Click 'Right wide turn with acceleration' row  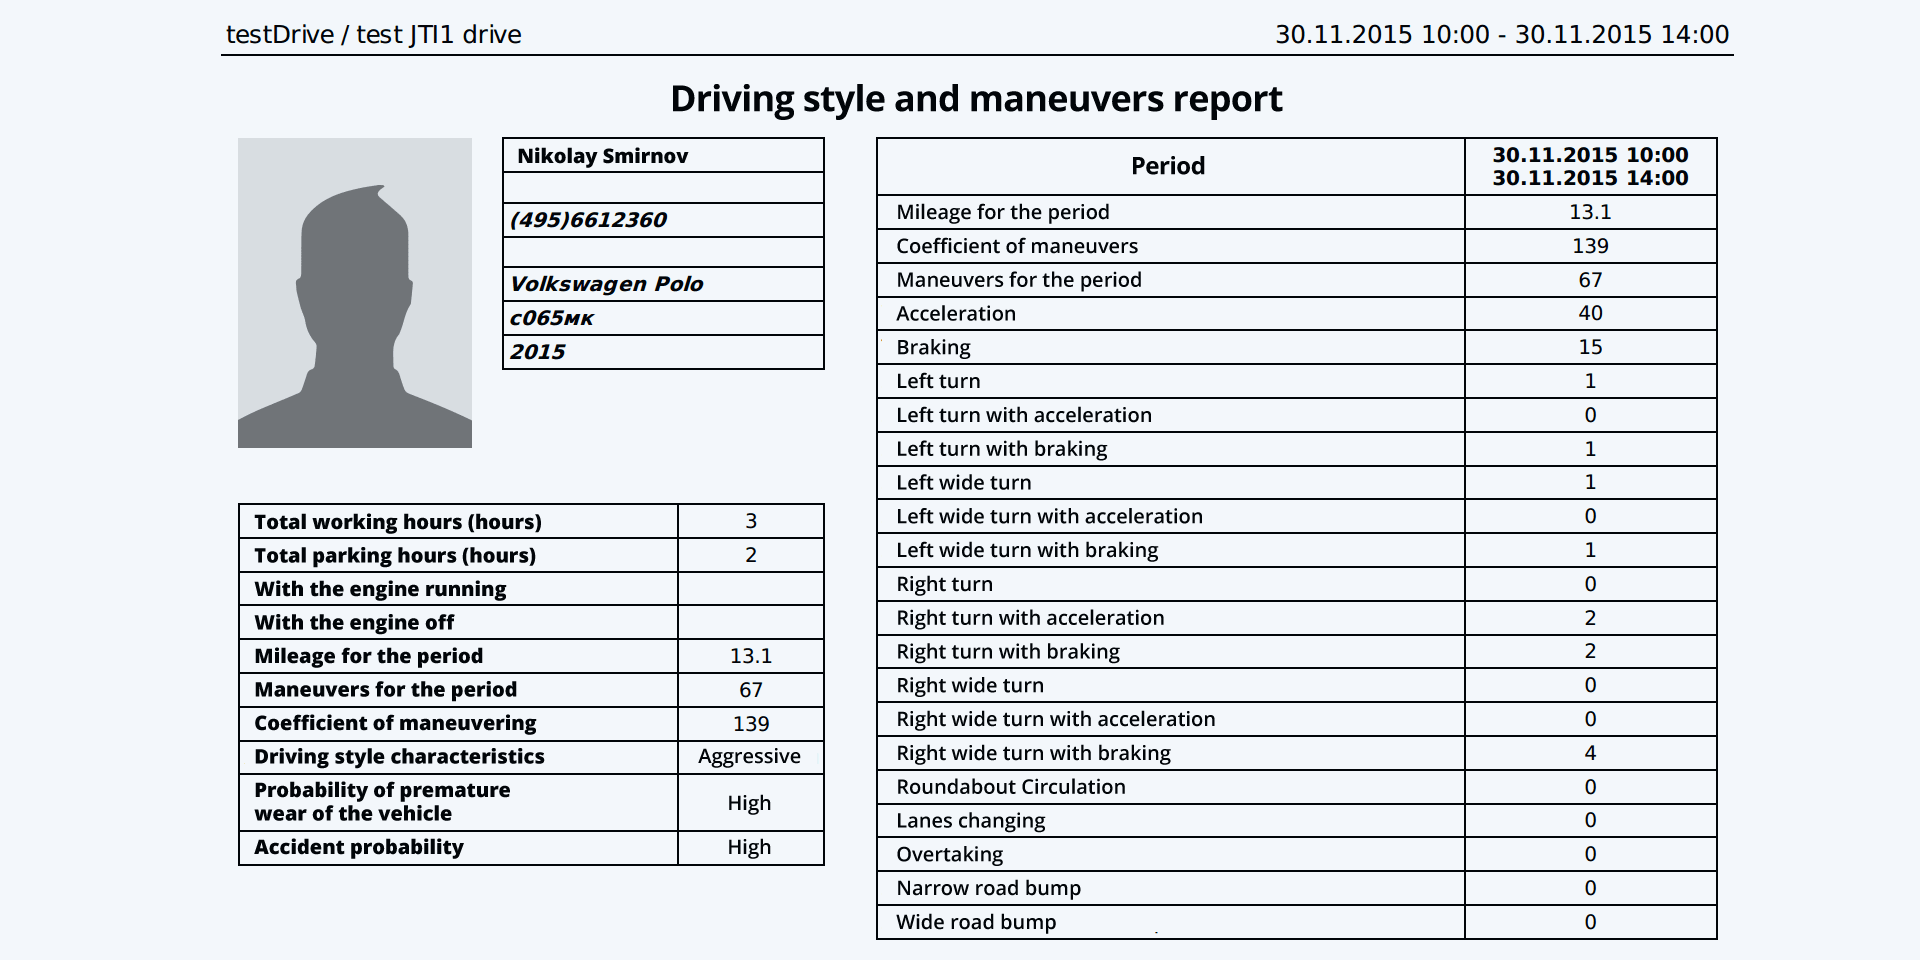[x=1296, y=719]
